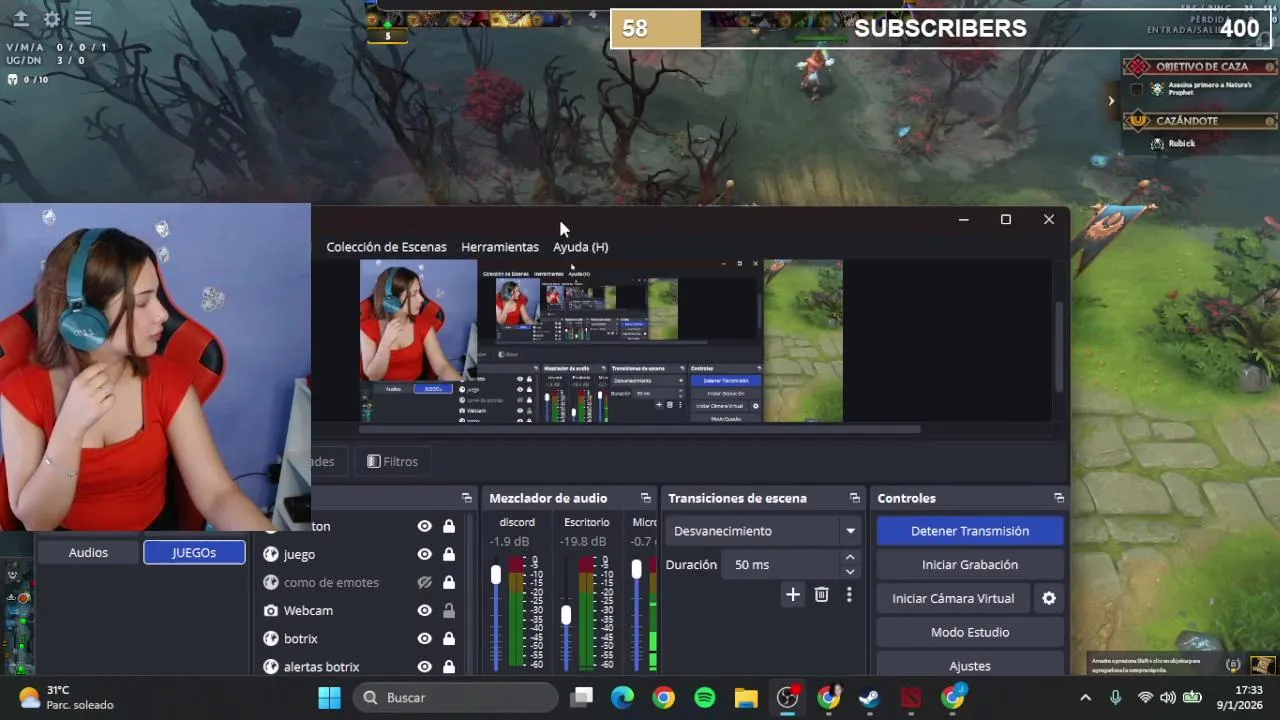Switch to Dota 2 taskbar icon
This screenshot has width=1280, height=720.
pyautogui.click(x=911, y=697)
